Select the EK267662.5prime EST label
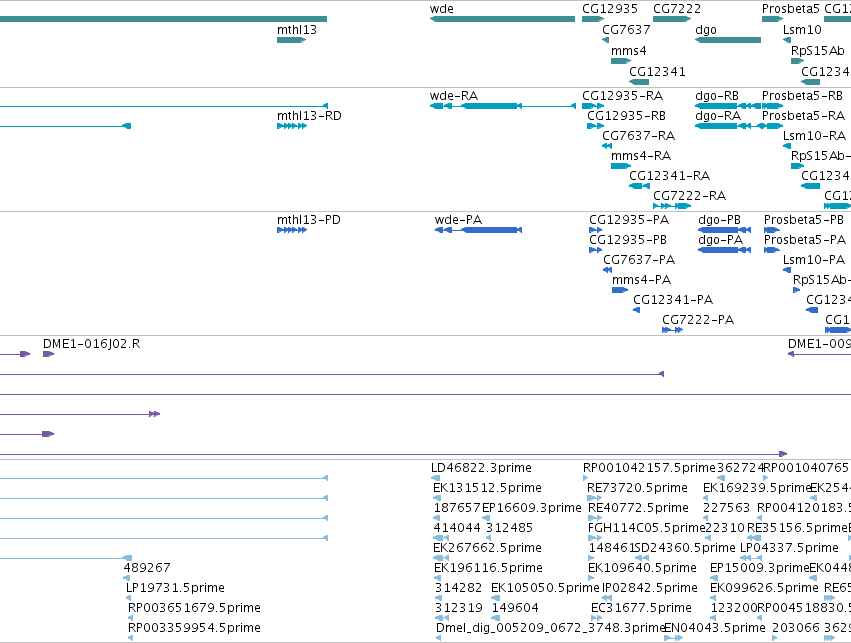This screenshot has height=643, width=851. [x=487, y=548]
